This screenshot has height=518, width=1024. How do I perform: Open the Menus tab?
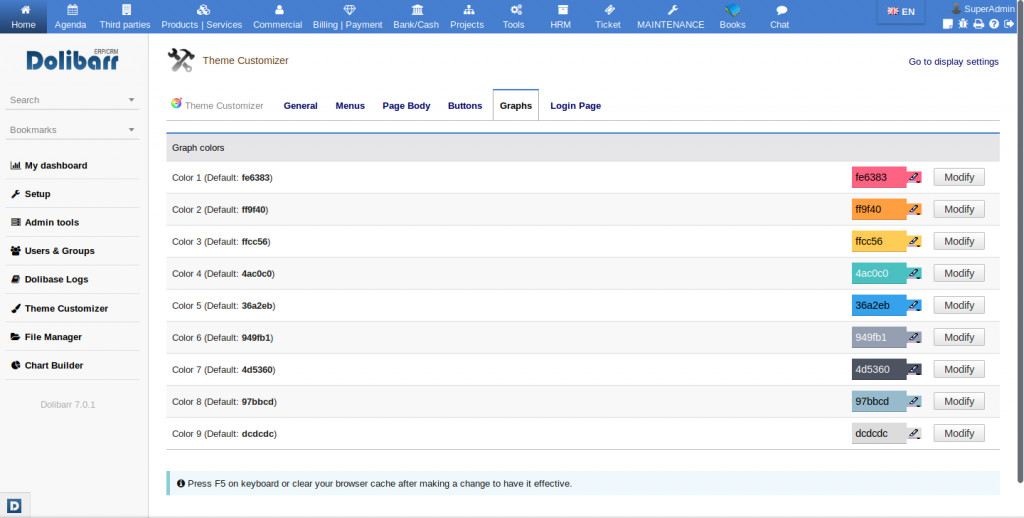[x=350, y=106]
